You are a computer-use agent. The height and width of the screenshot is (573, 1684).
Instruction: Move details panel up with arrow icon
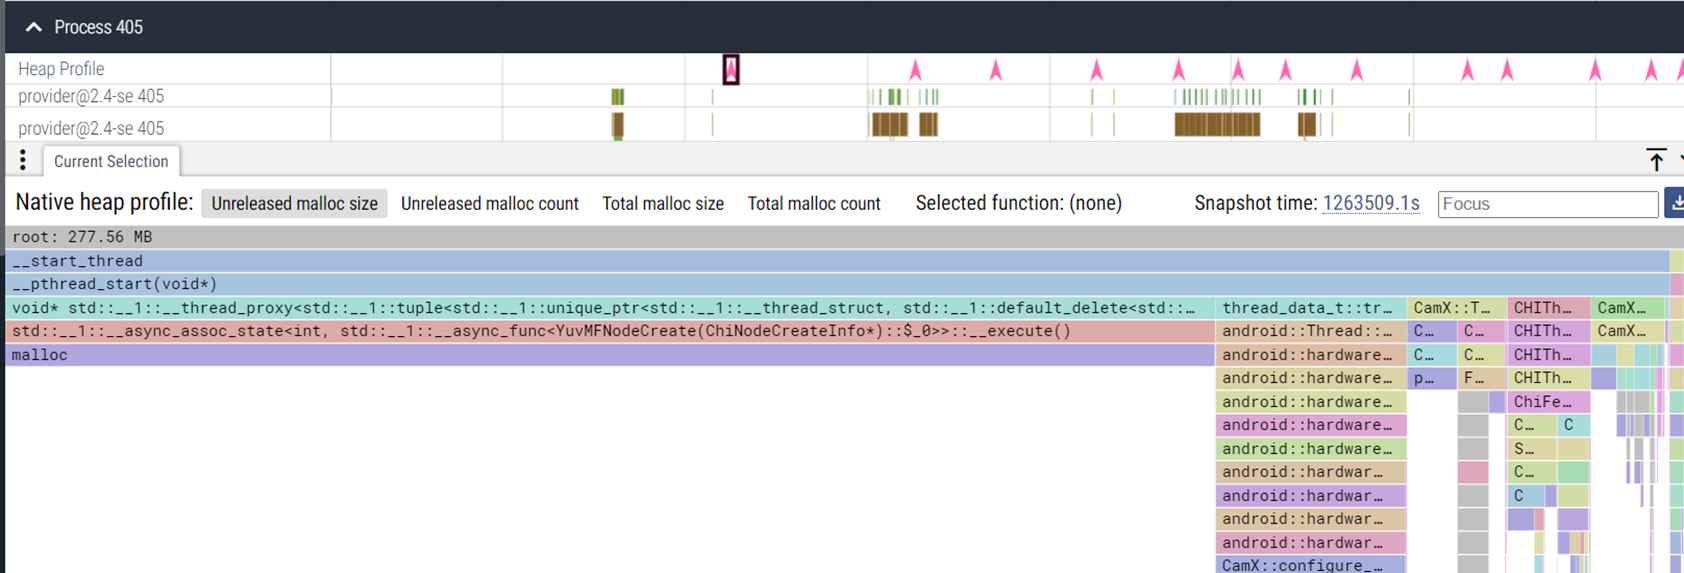pos(1656,160)
